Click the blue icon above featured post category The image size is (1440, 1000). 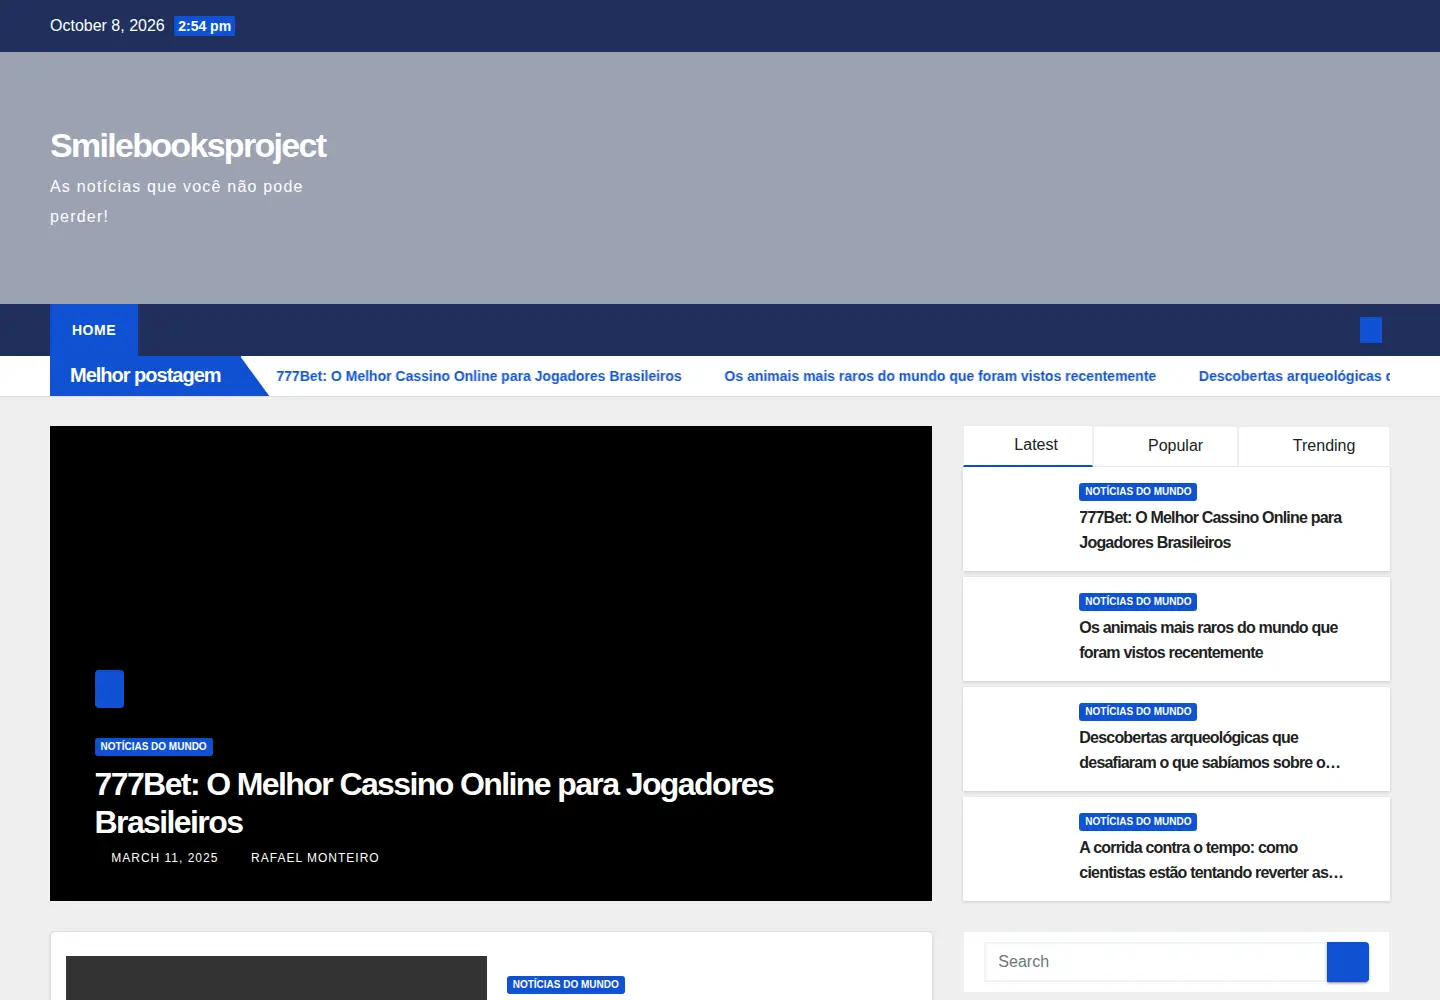point(109,689)
